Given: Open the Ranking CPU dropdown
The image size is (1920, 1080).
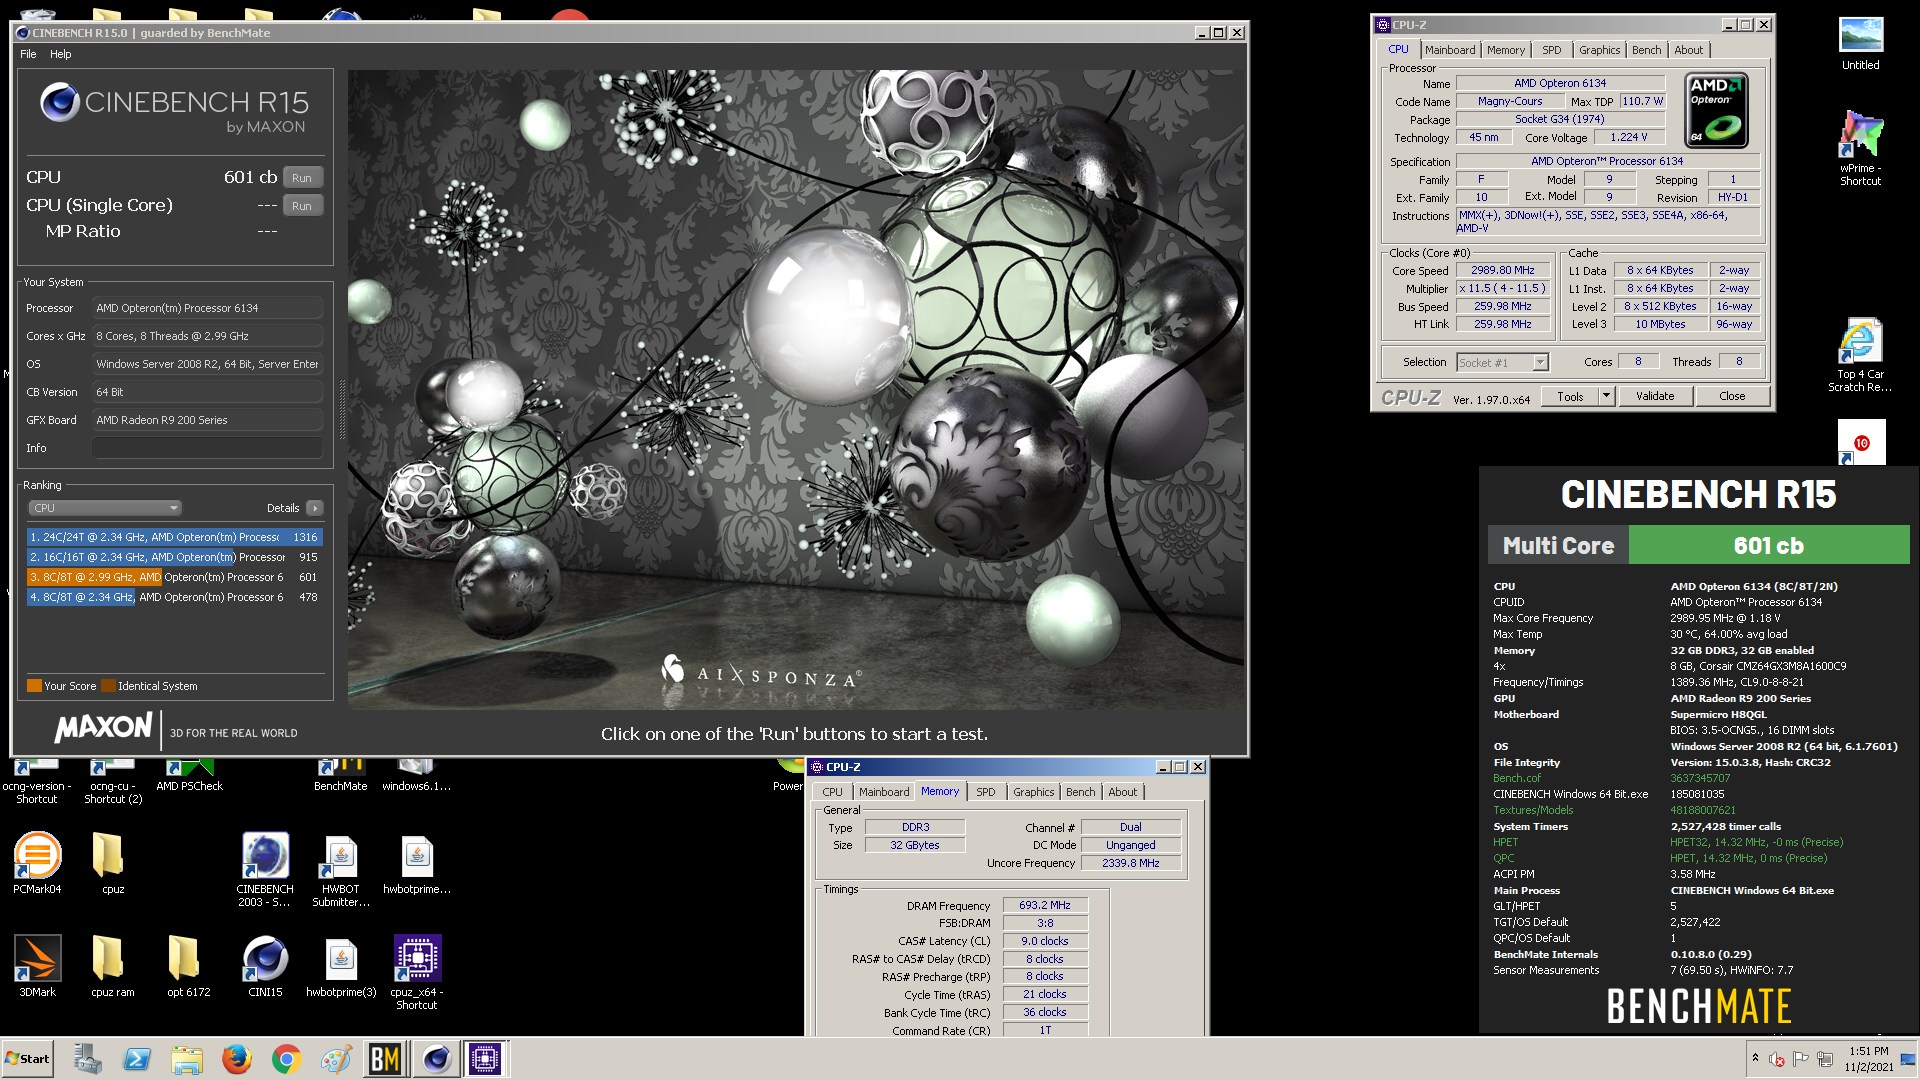Looking at the screenshot, I should [104, 508].
